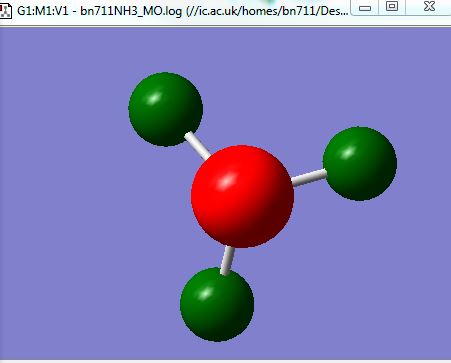
Task: Click the bond joining red and upper-left atom
Action: tap(198, 146)
